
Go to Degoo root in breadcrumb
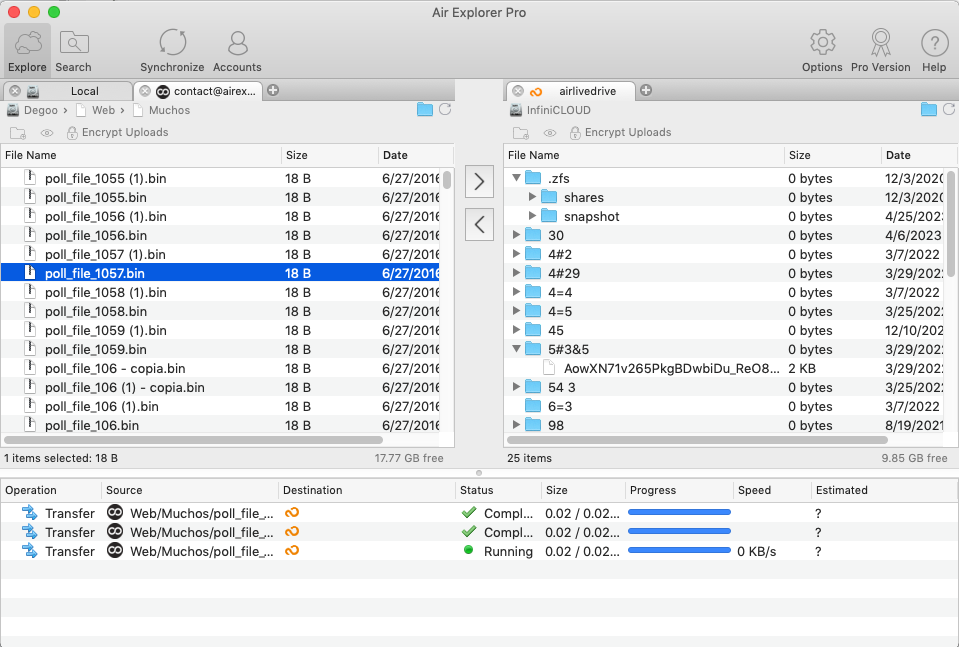tap(40, 110)
